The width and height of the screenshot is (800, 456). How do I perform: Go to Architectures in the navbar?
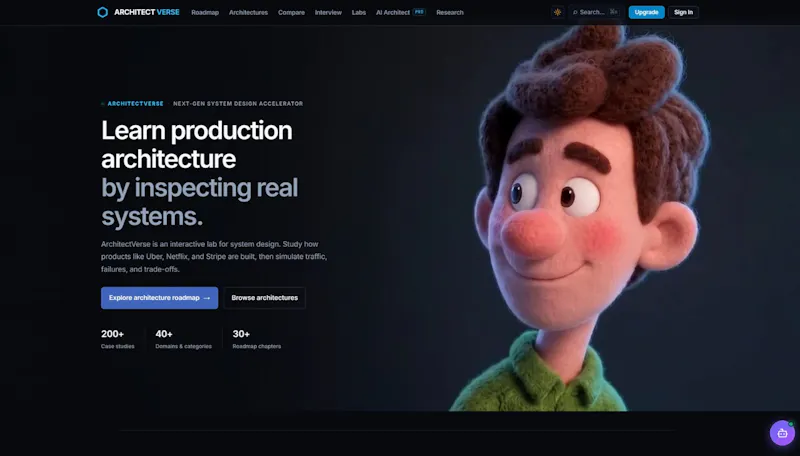248,12
